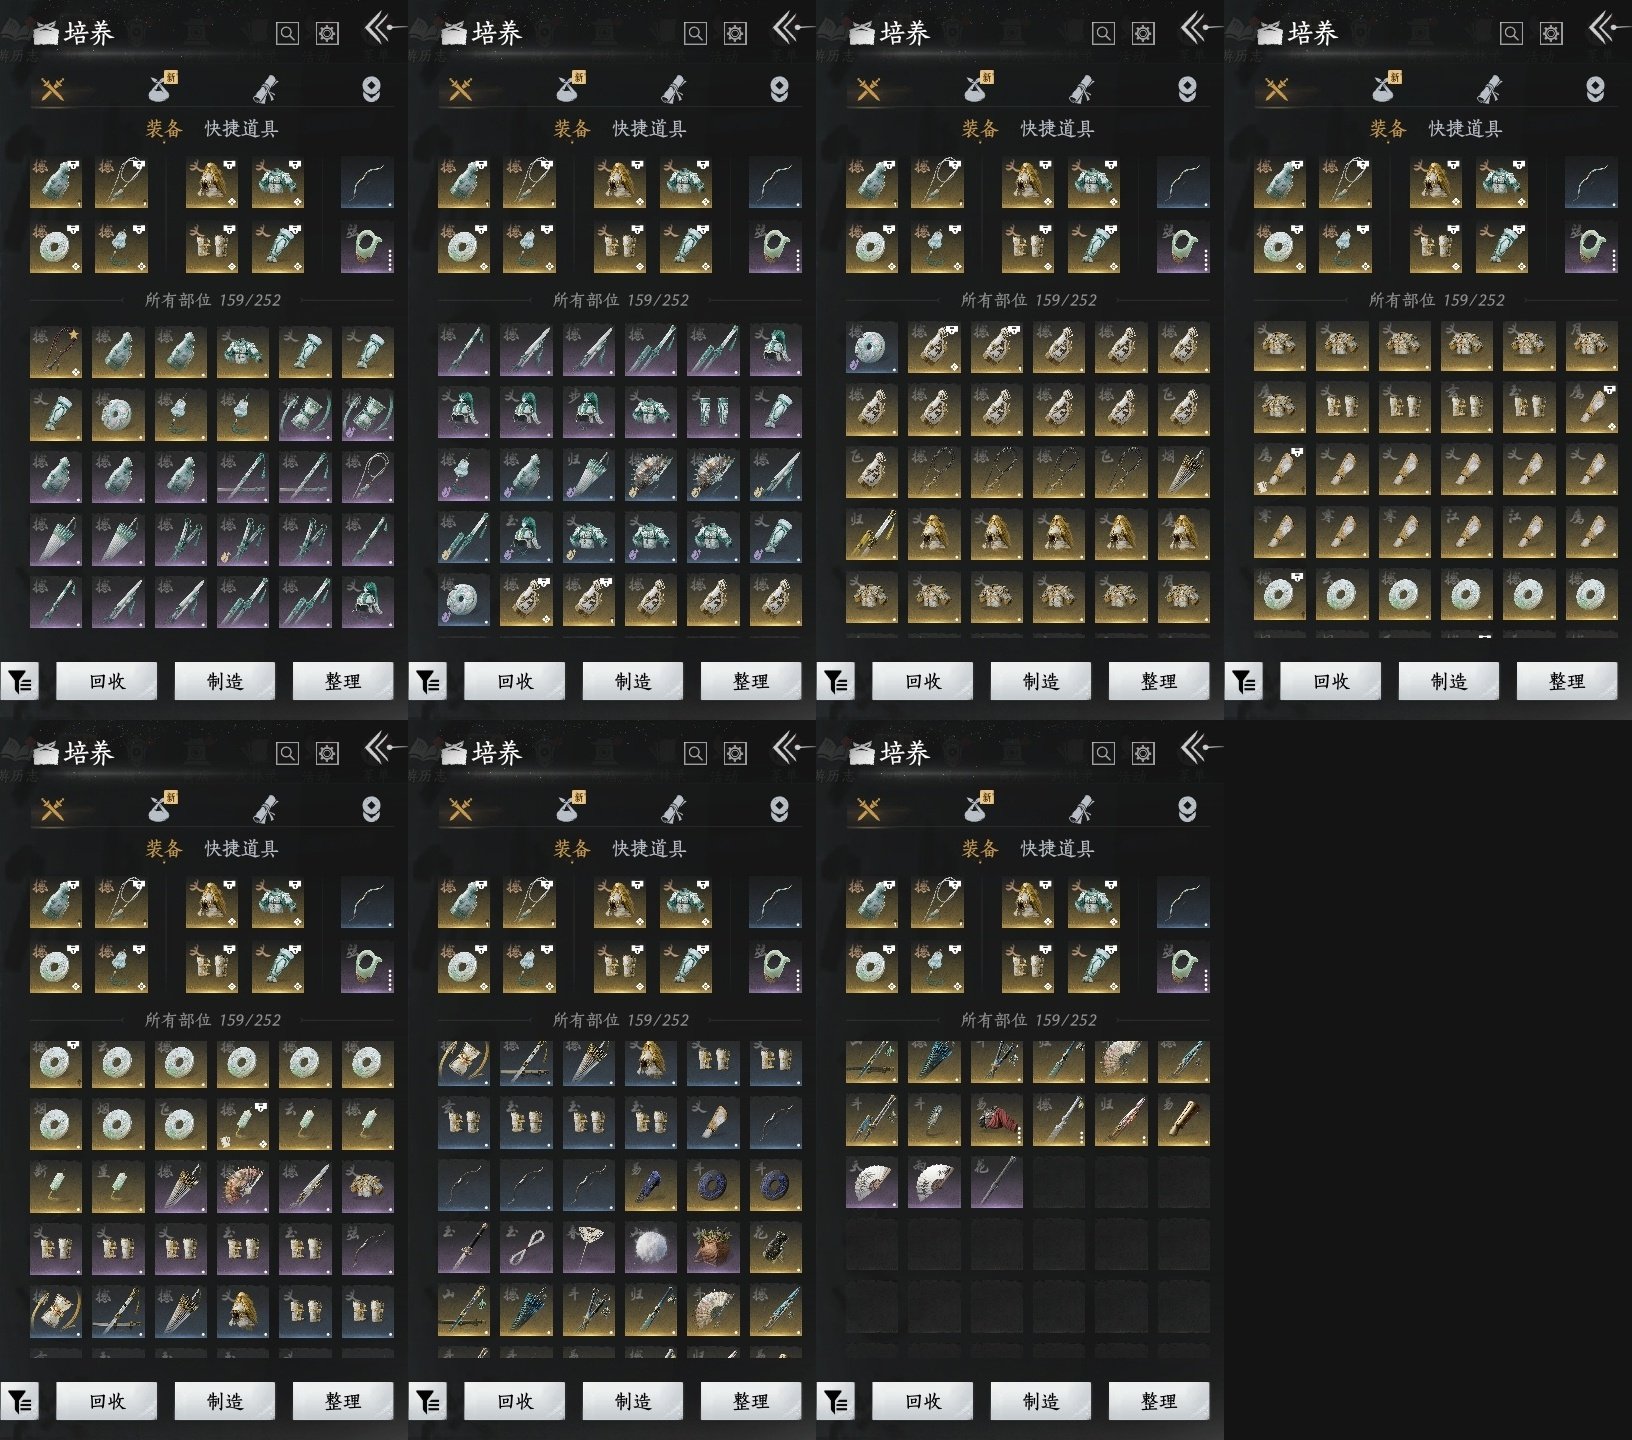Click the back arrow in the bottom-right panel
This screenshot has height=1440, width=1632.
1198,747
